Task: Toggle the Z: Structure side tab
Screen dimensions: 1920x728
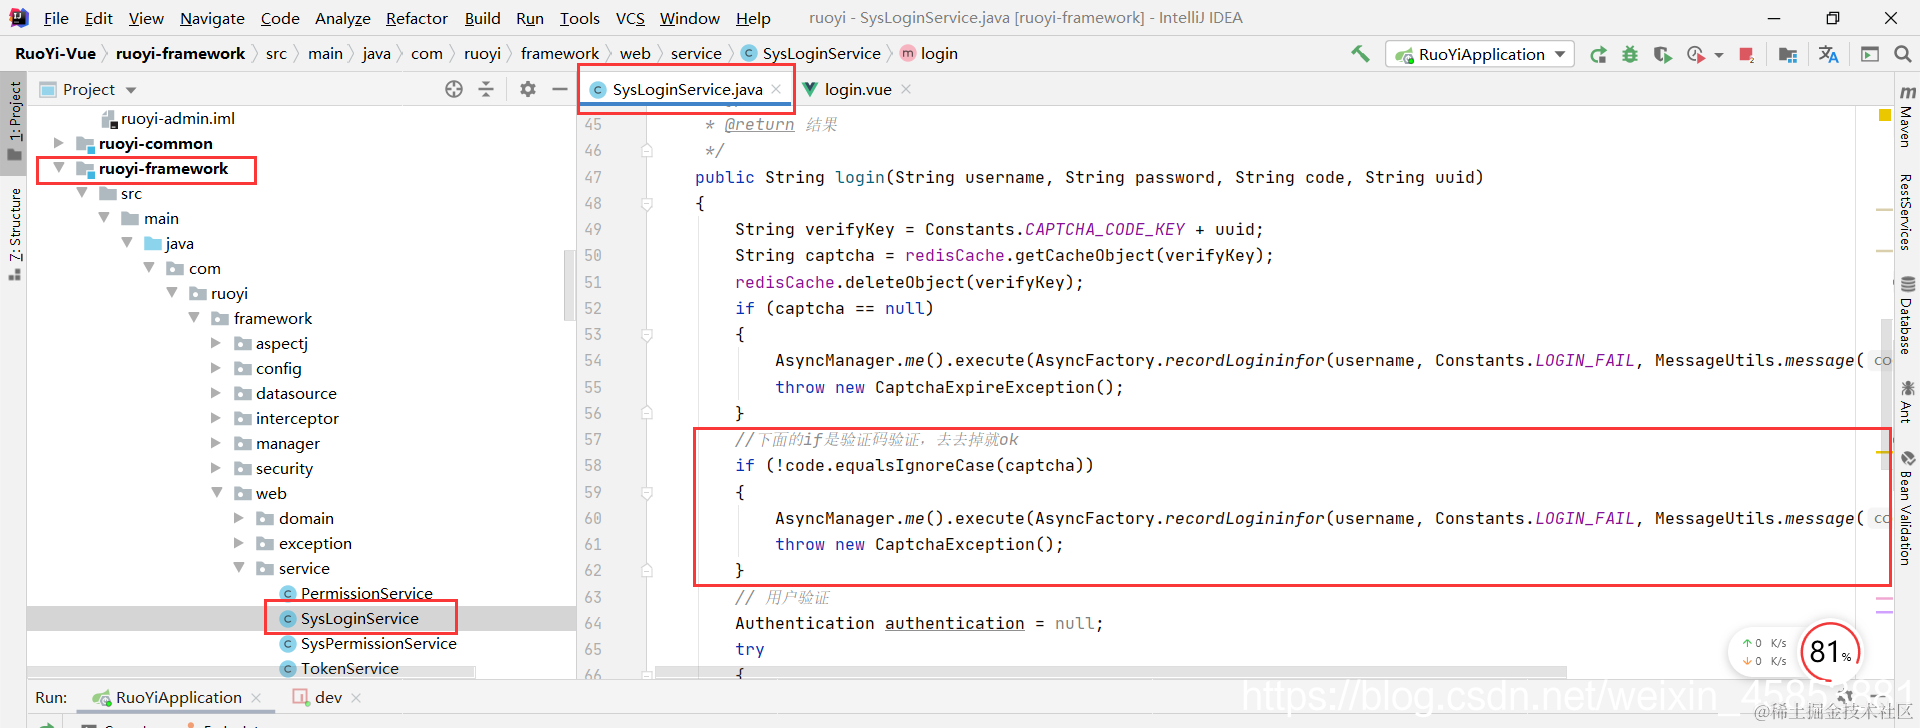Action: coord(14,232)
